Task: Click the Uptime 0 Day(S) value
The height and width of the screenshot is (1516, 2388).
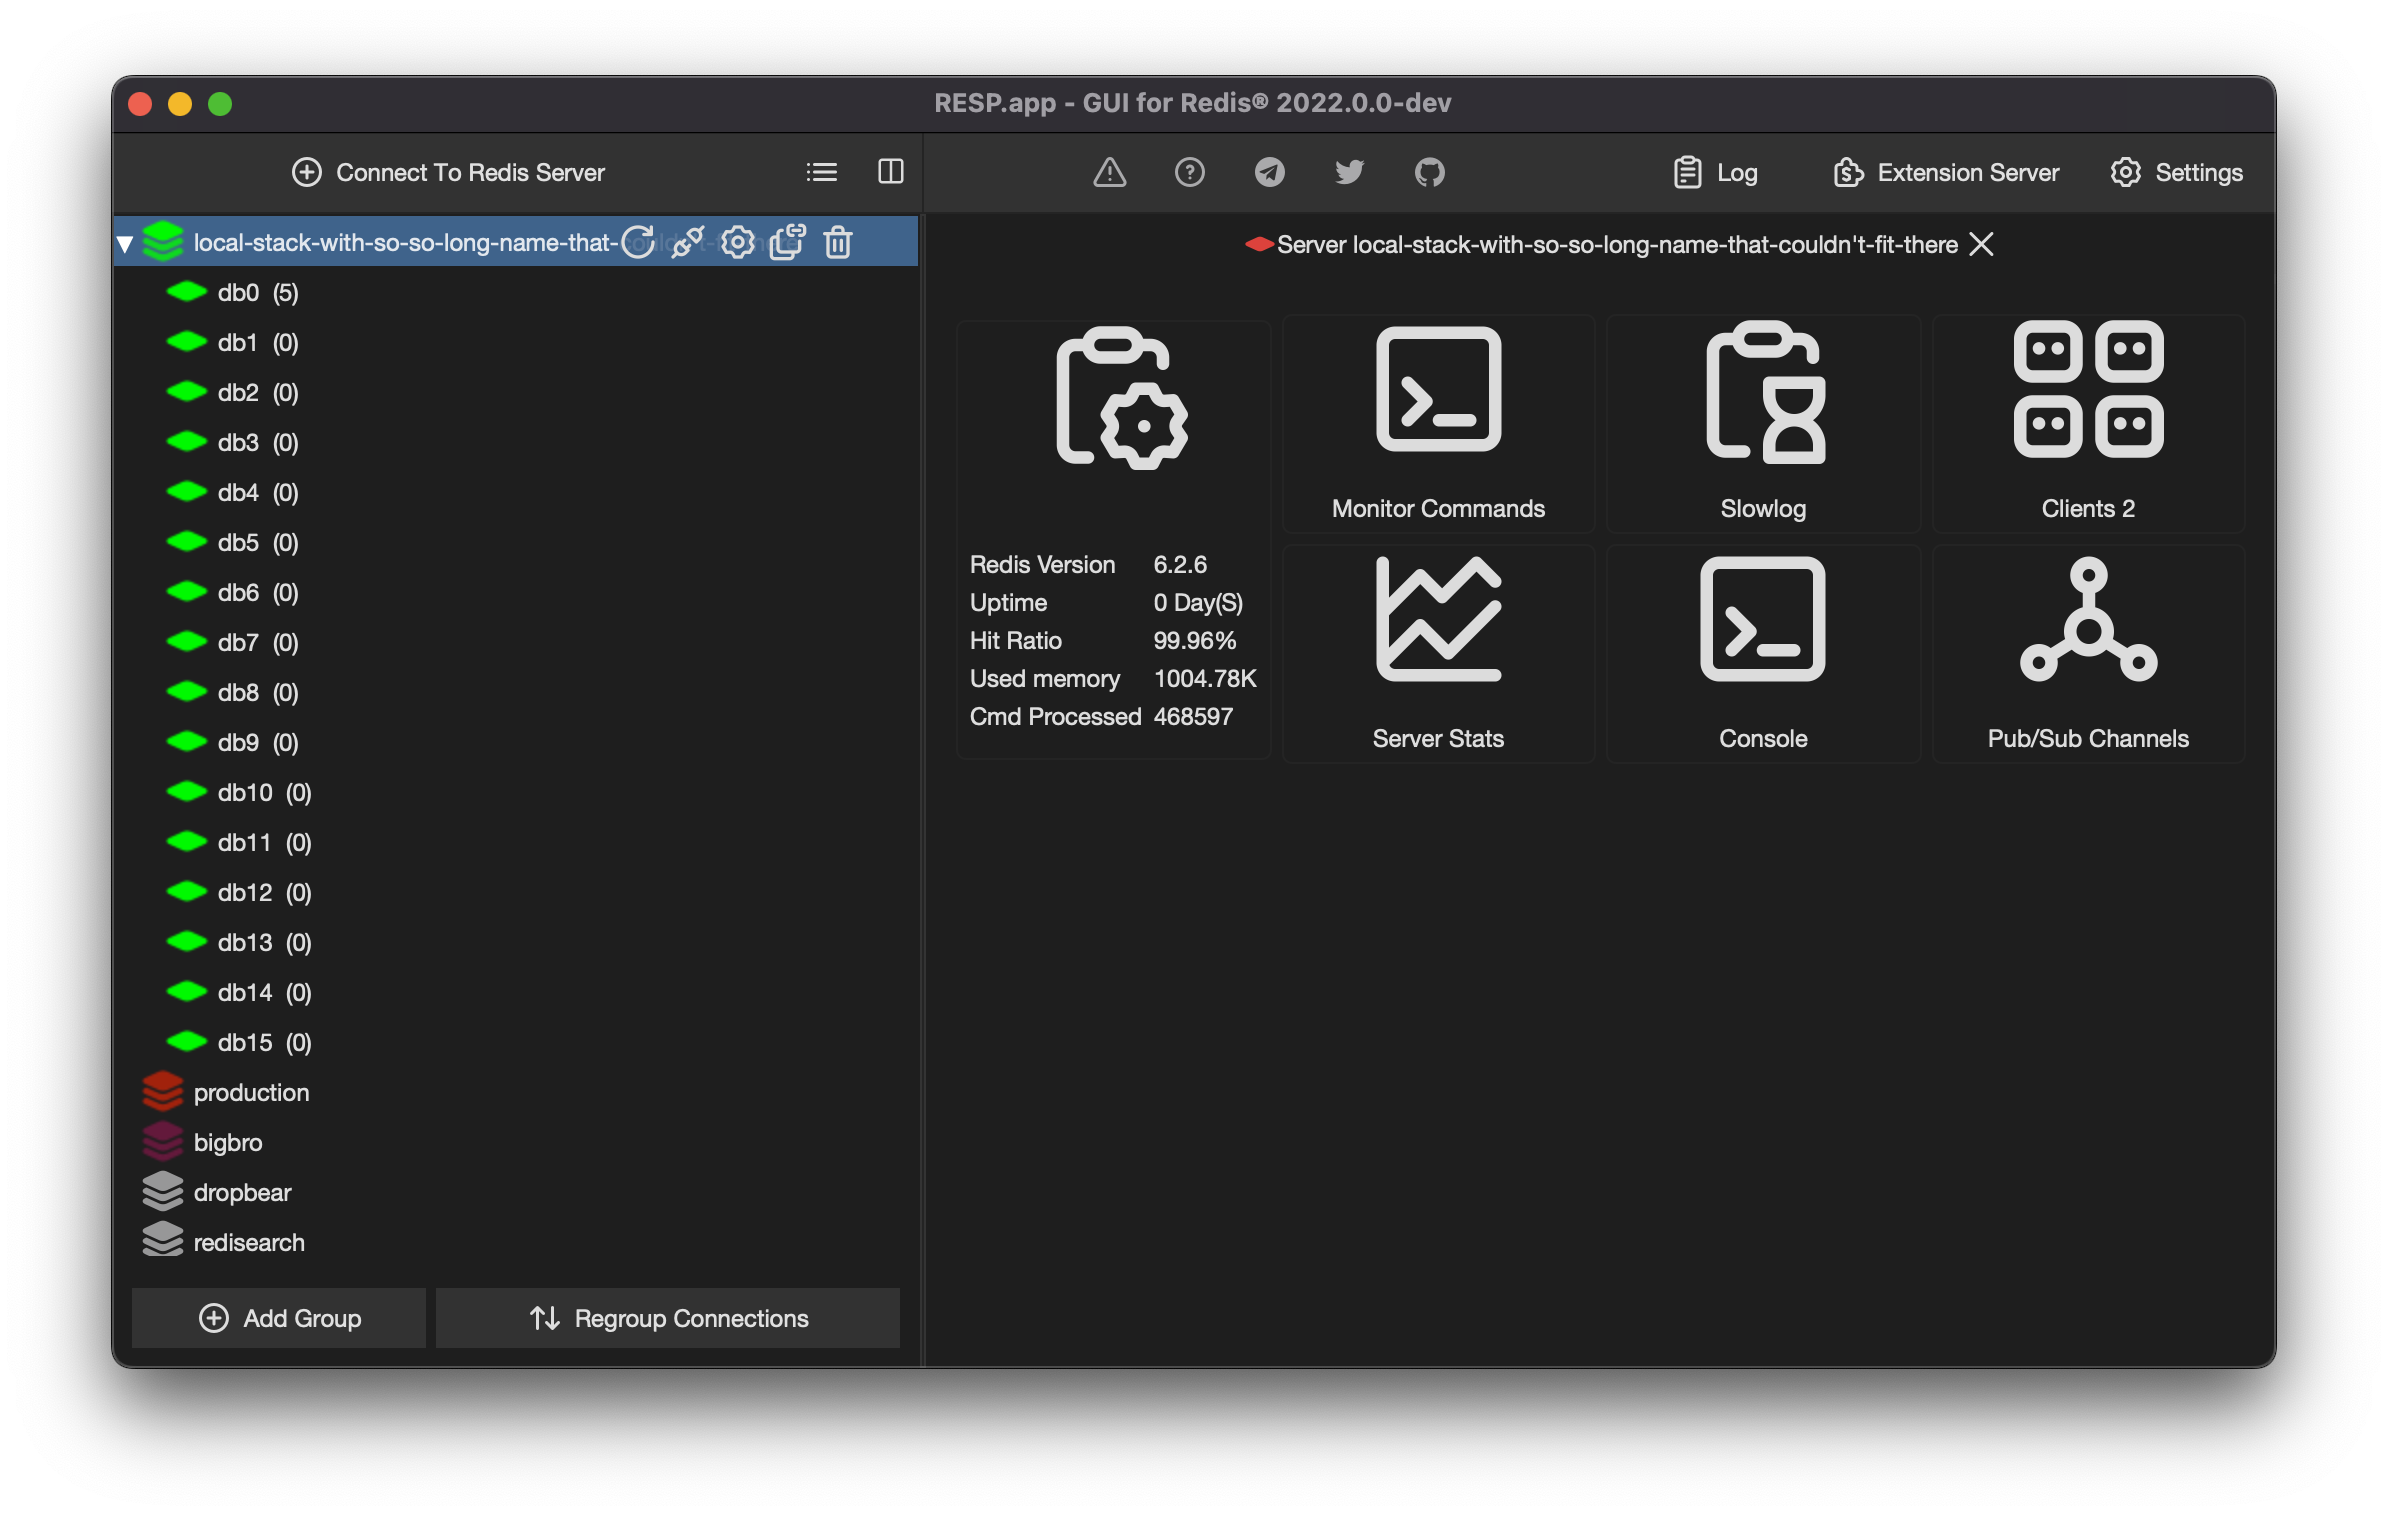Action: pyautogui.click(x=1198, y=602)
